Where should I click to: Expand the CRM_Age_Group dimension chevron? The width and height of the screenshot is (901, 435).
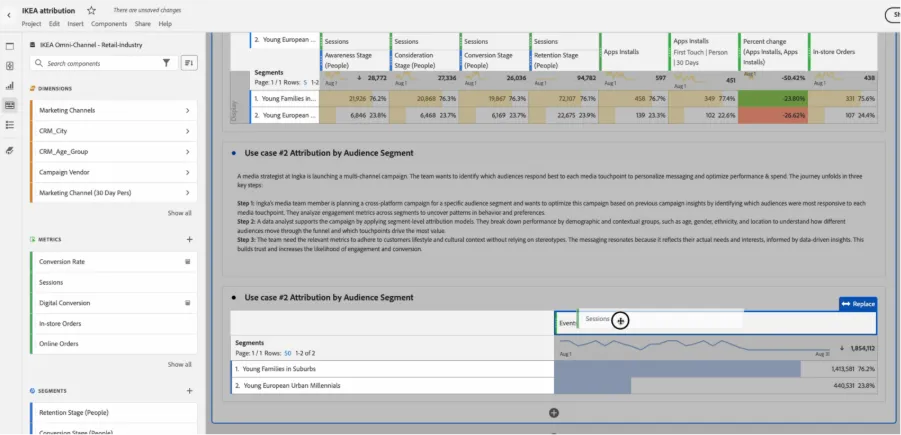click(x=187, y=152)
